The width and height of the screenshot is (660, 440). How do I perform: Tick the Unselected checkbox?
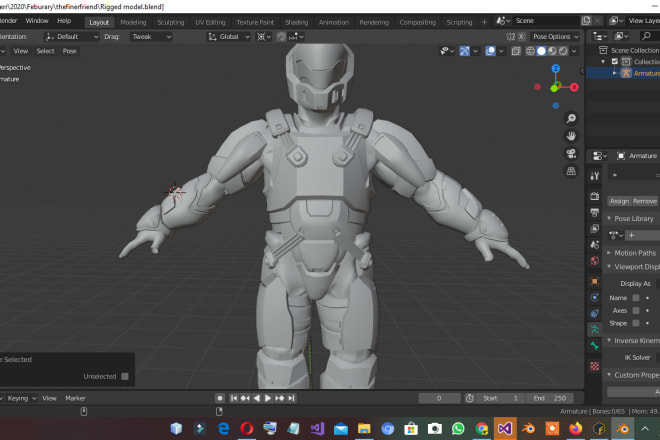[x=125, y=376]
